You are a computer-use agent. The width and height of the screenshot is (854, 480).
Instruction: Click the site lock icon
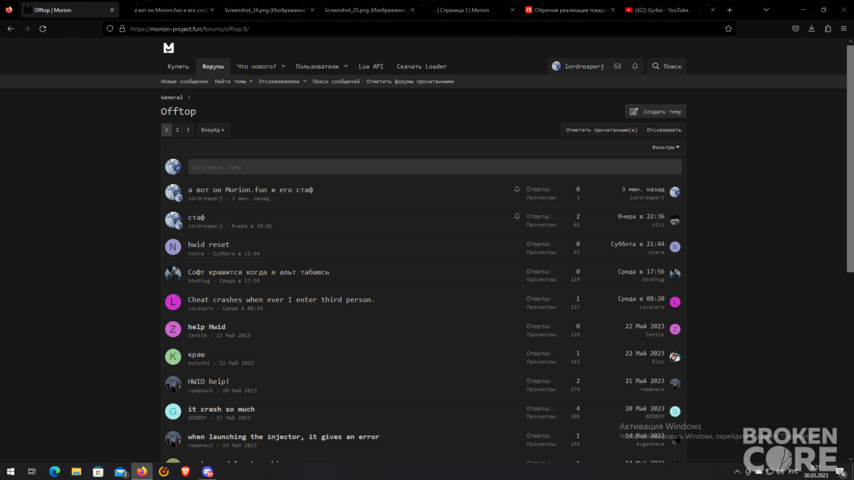tap(122, 29)
